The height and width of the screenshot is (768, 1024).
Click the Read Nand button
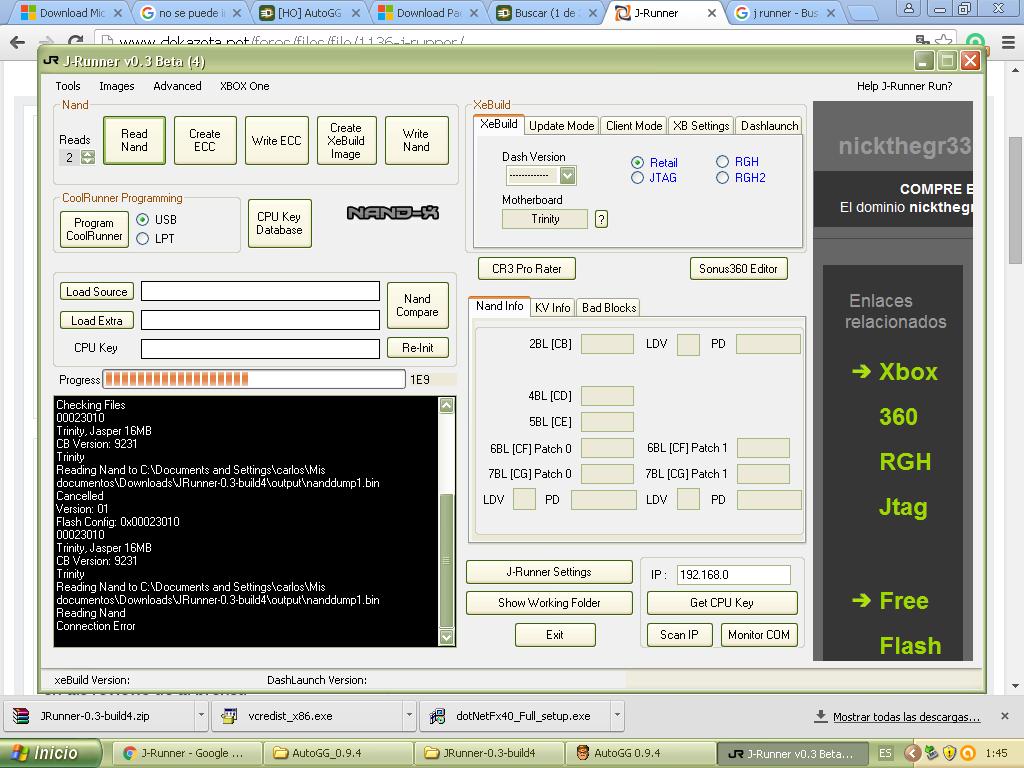pyautogui.click(x=134, y=140)
